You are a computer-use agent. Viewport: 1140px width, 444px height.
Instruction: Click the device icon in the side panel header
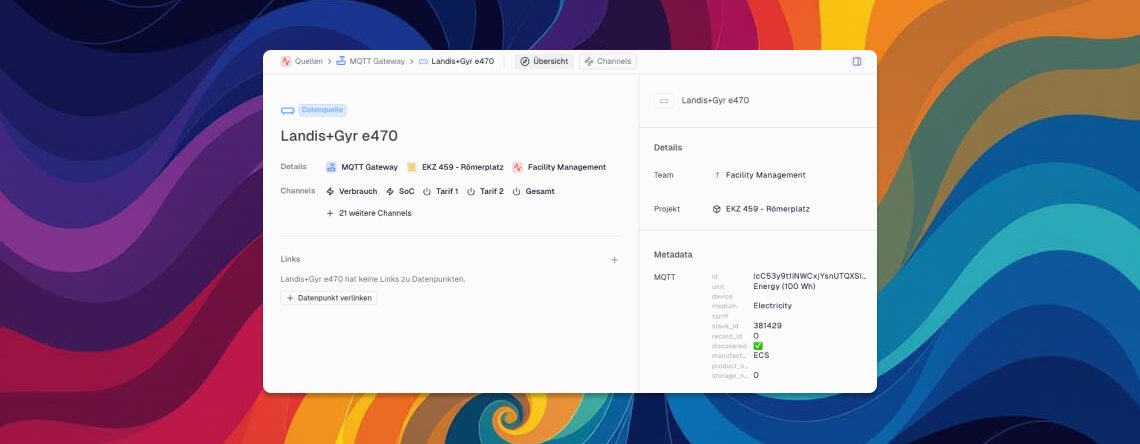click(x=664, y=101)
